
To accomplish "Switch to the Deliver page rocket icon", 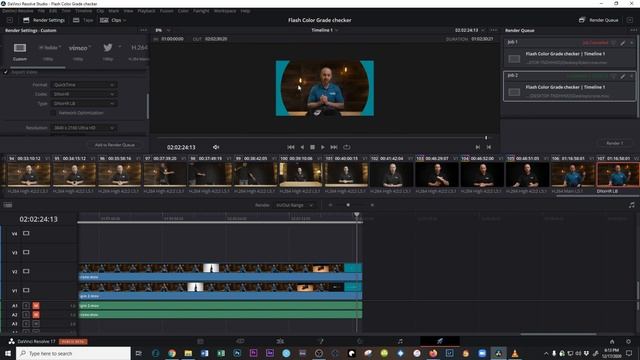I will point(440,341).
